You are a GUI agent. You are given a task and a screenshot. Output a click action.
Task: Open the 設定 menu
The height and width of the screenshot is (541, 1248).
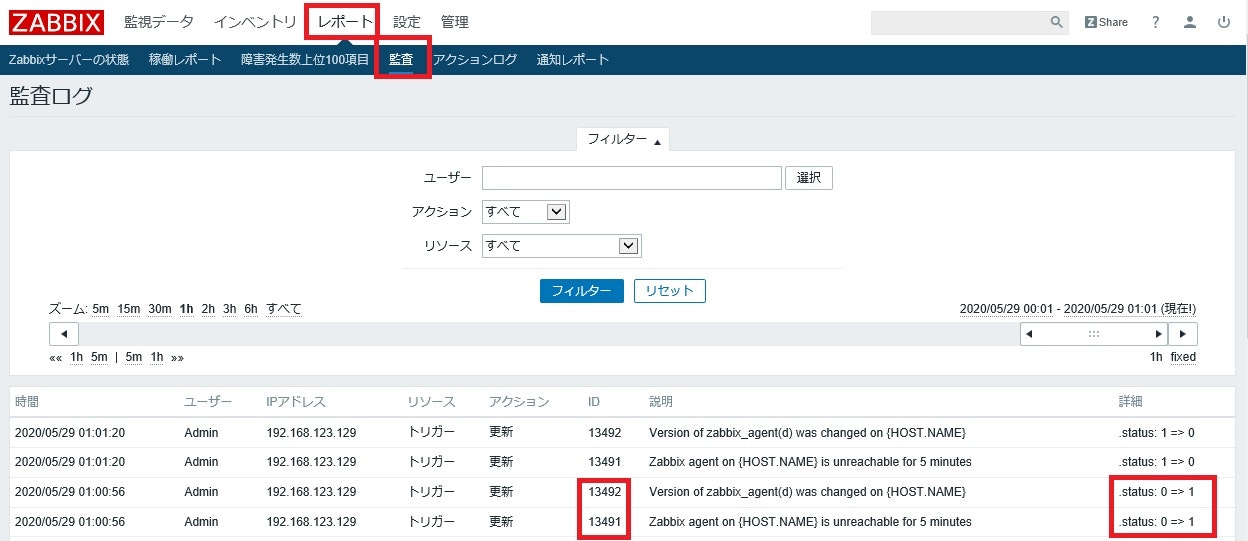[x=407, y=22]
